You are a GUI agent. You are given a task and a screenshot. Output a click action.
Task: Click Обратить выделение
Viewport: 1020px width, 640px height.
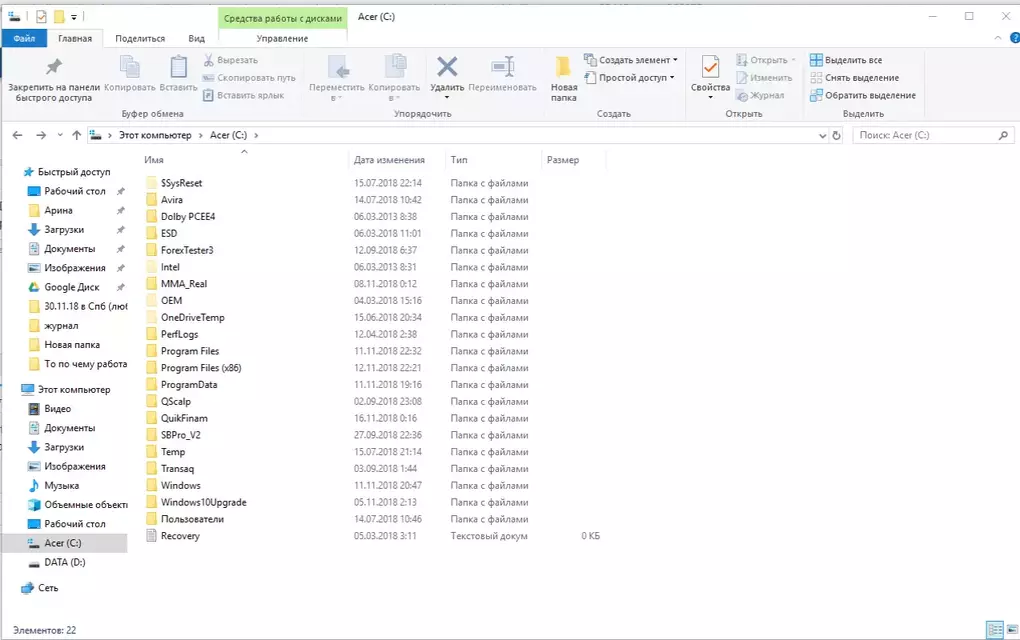[863, 95]
